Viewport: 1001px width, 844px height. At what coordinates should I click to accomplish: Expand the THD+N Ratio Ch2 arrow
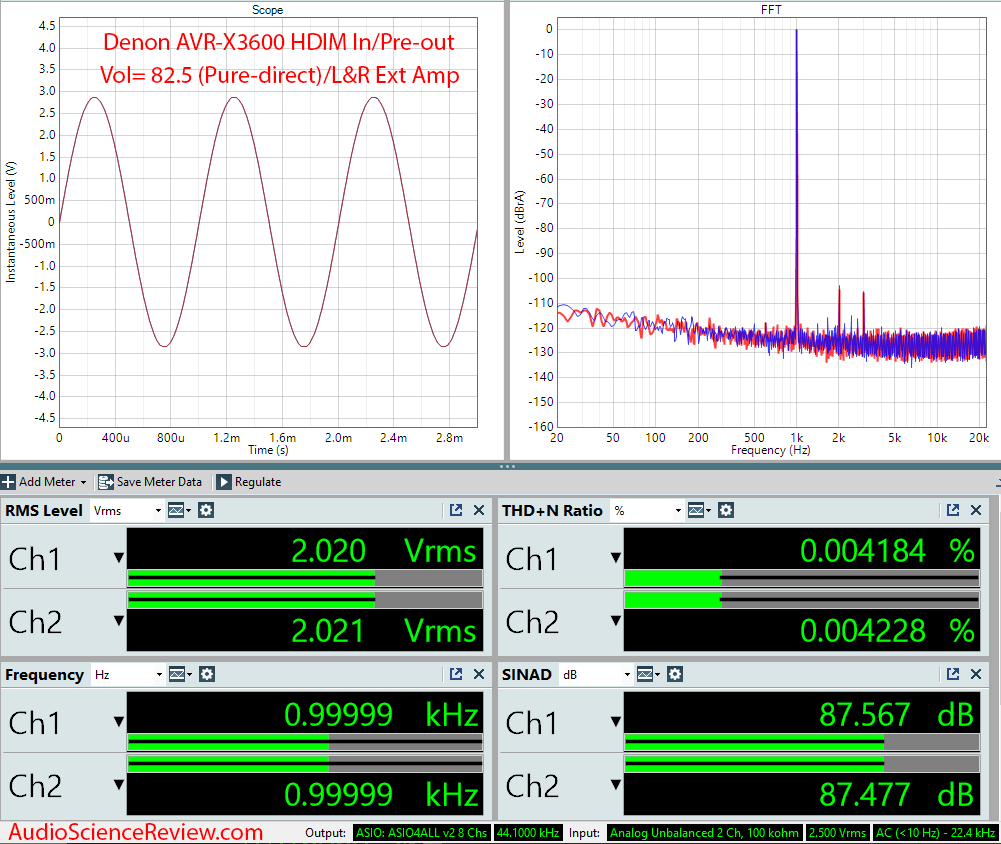616,620
